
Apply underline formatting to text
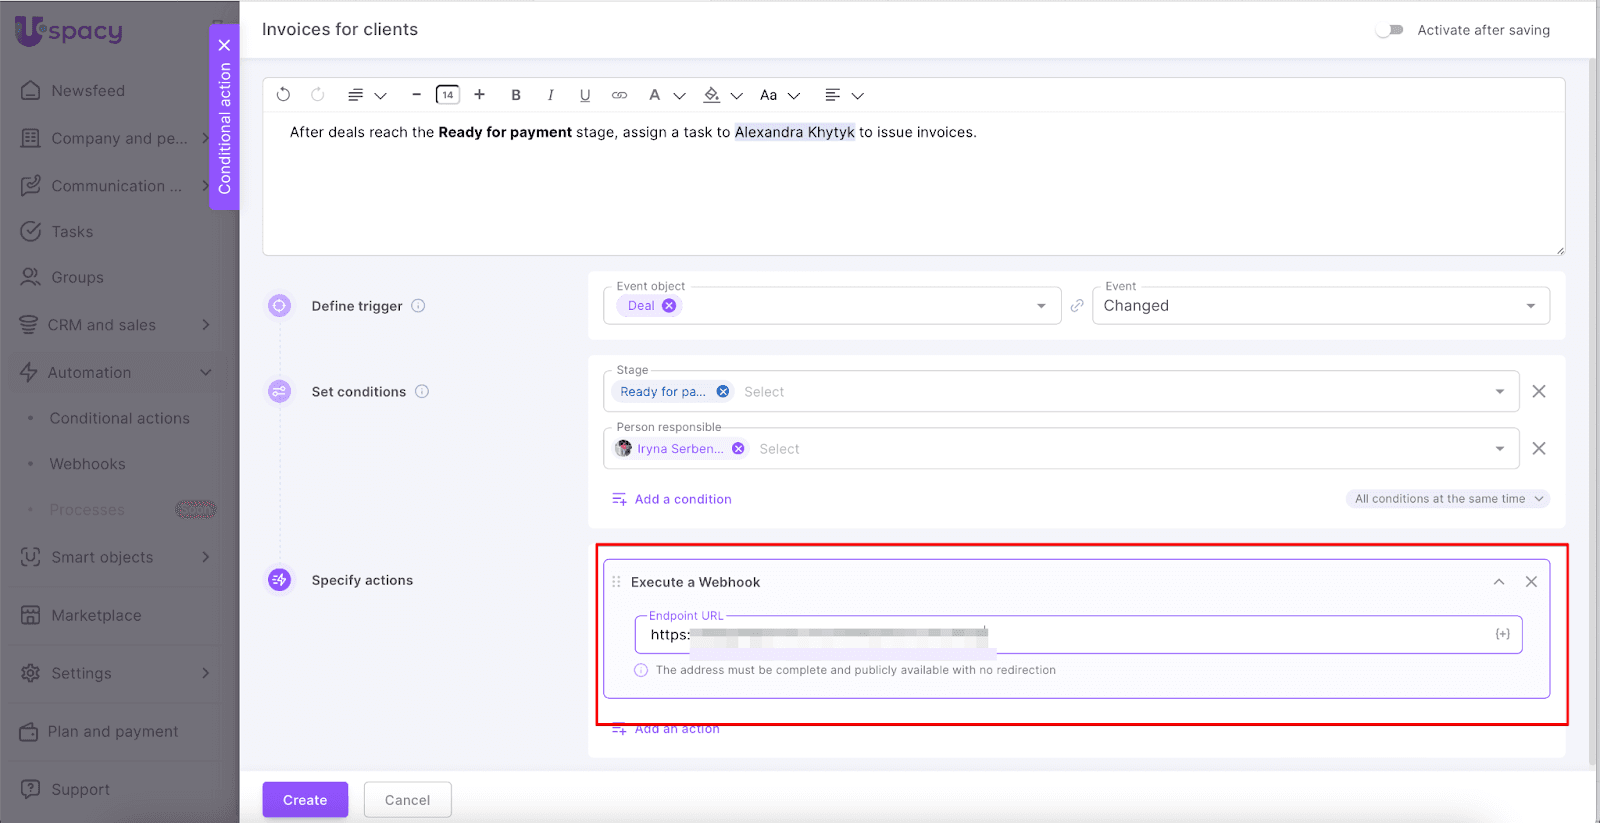585,95
